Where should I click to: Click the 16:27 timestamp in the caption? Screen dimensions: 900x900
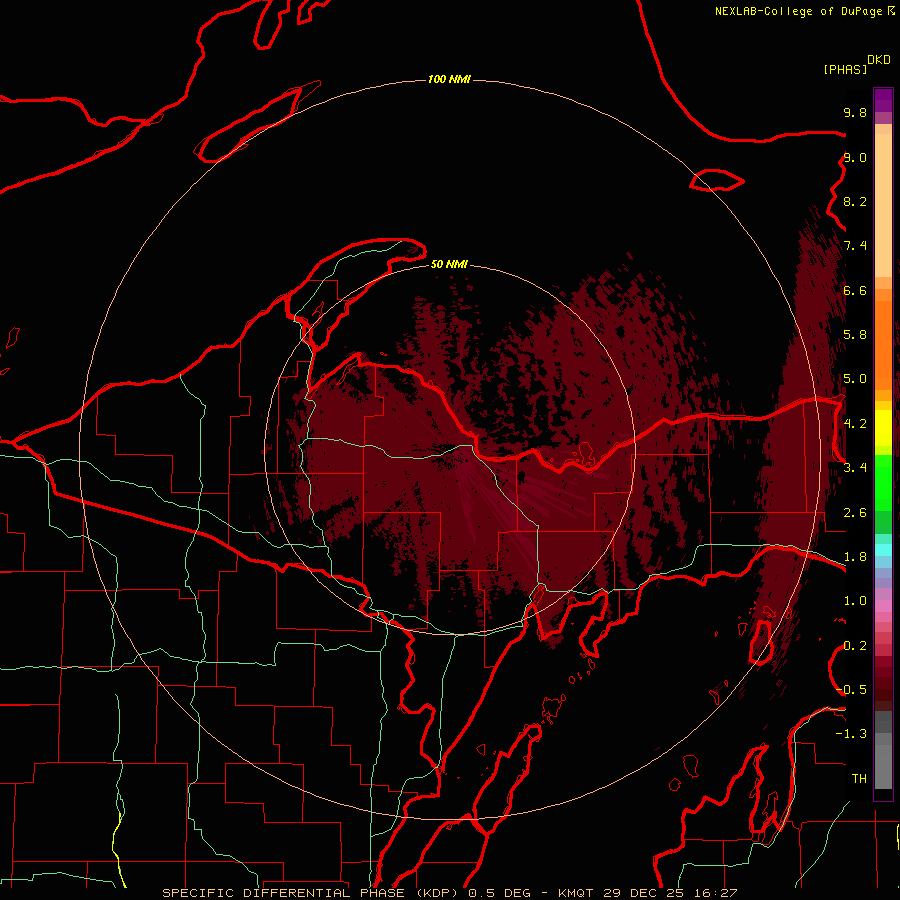tap(716, 893)
